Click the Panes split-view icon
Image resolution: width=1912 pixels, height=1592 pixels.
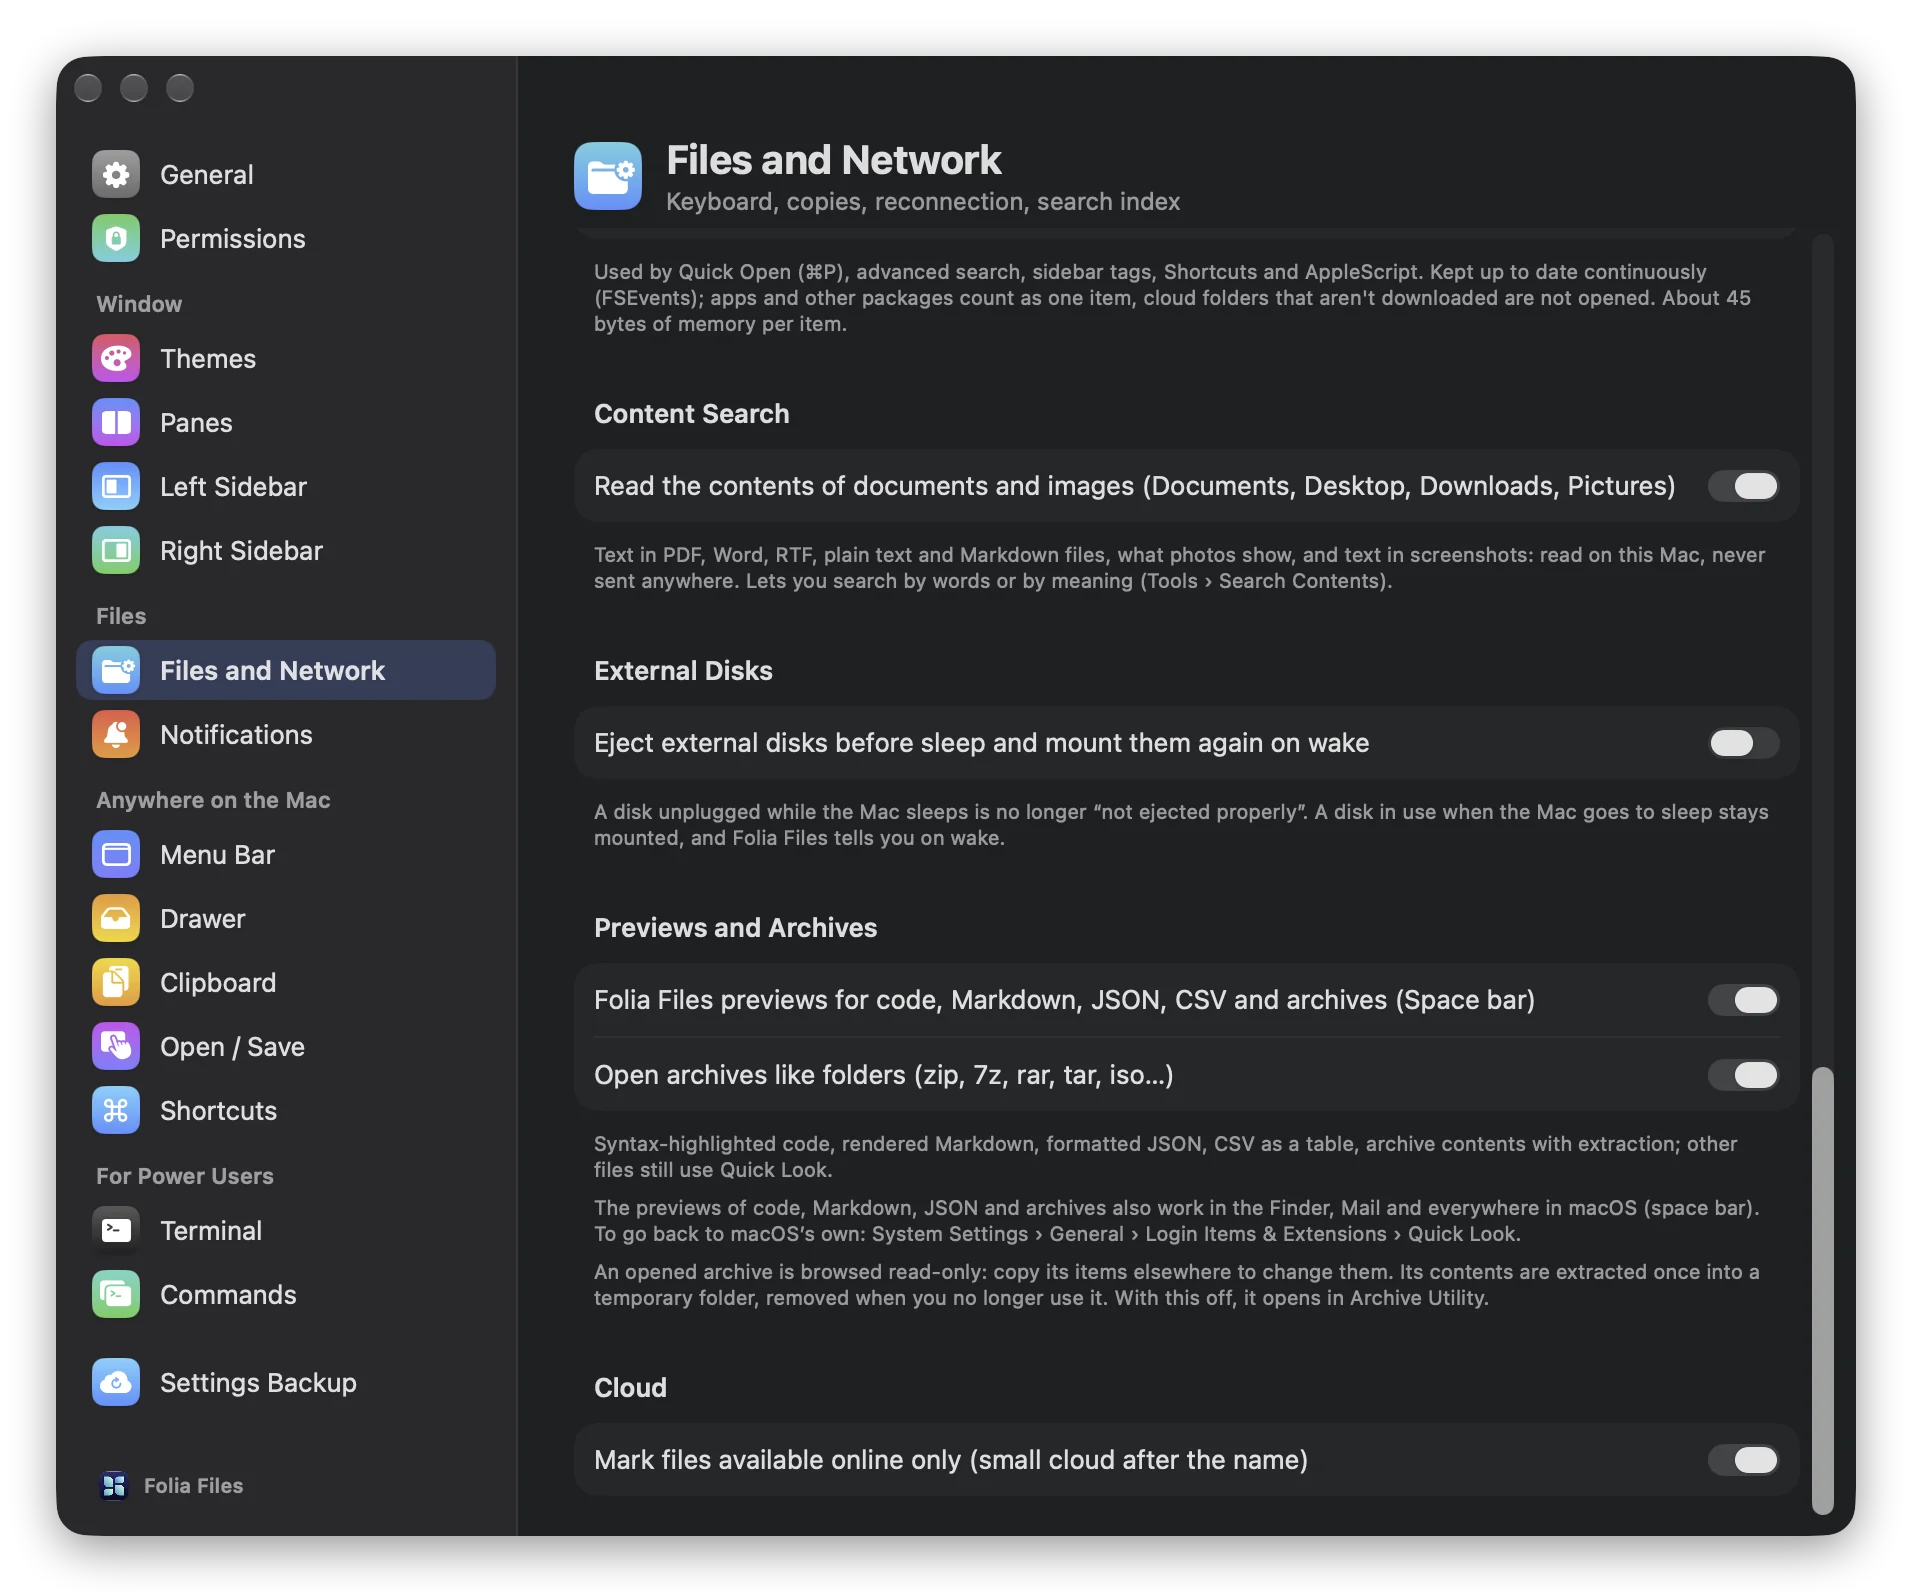[116, 423]
